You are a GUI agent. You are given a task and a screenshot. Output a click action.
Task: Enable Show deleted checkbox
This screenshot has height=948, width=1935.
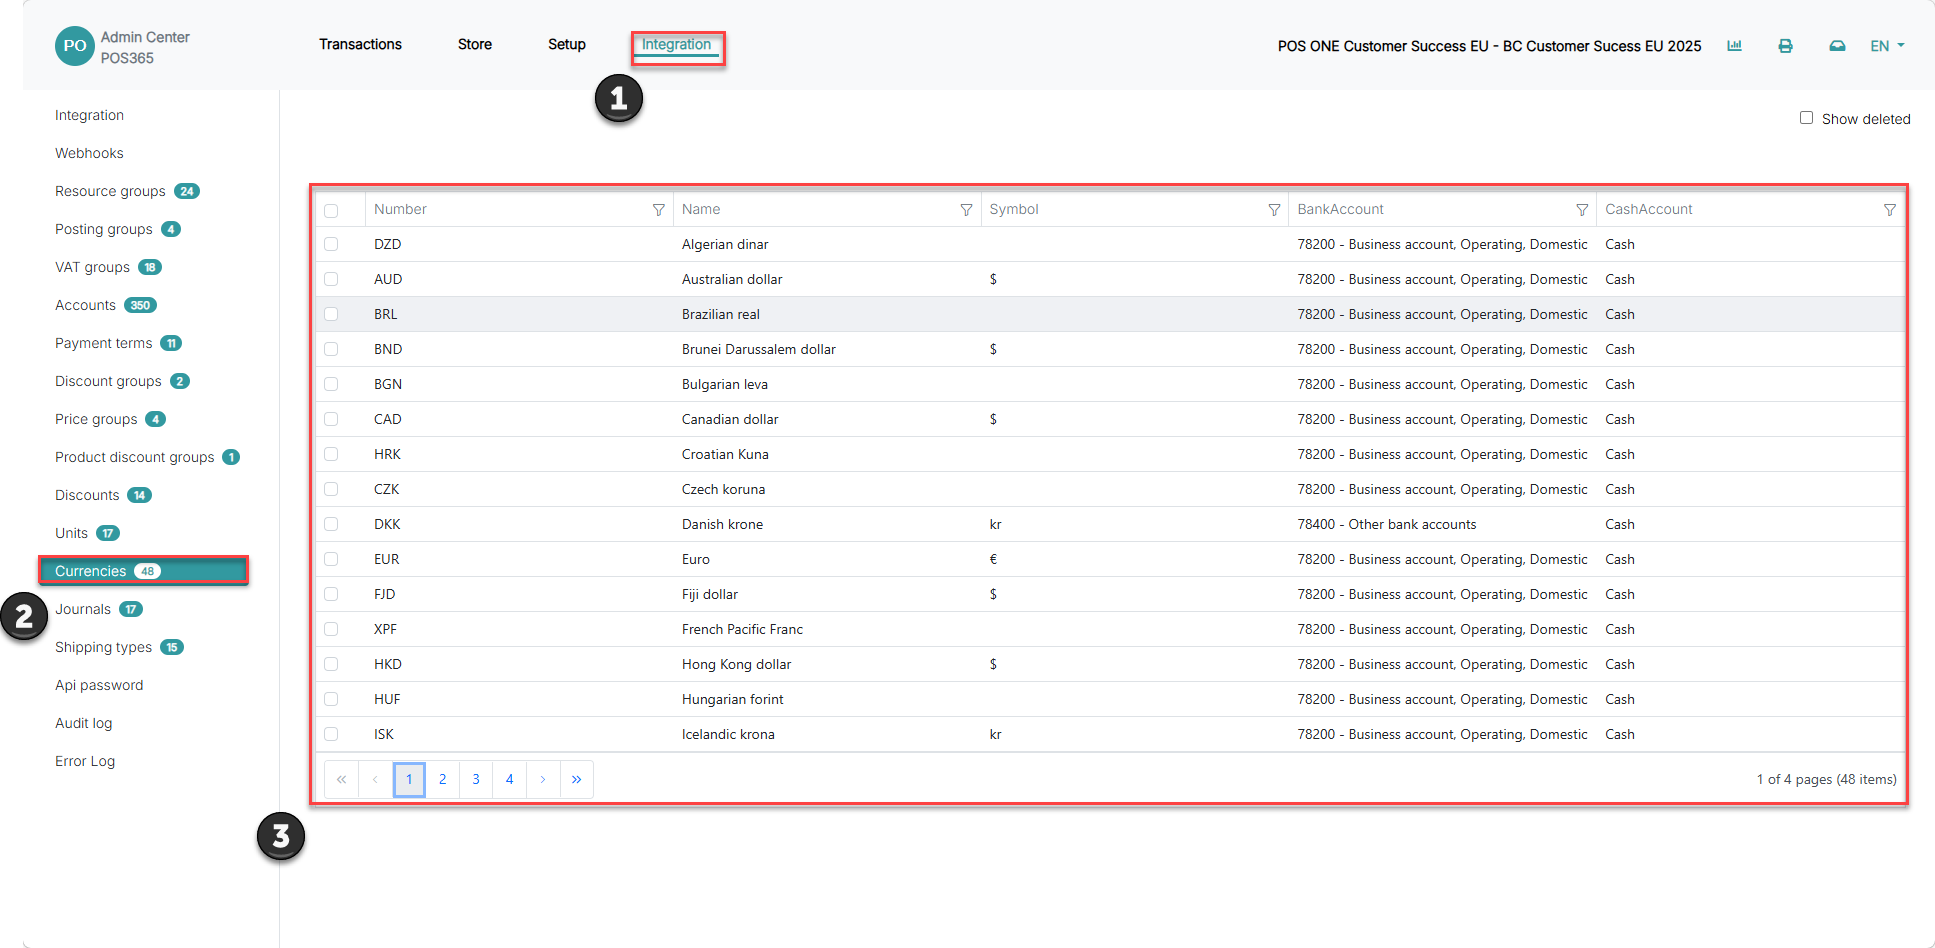pyautogui.click(x=1806, y=118)
